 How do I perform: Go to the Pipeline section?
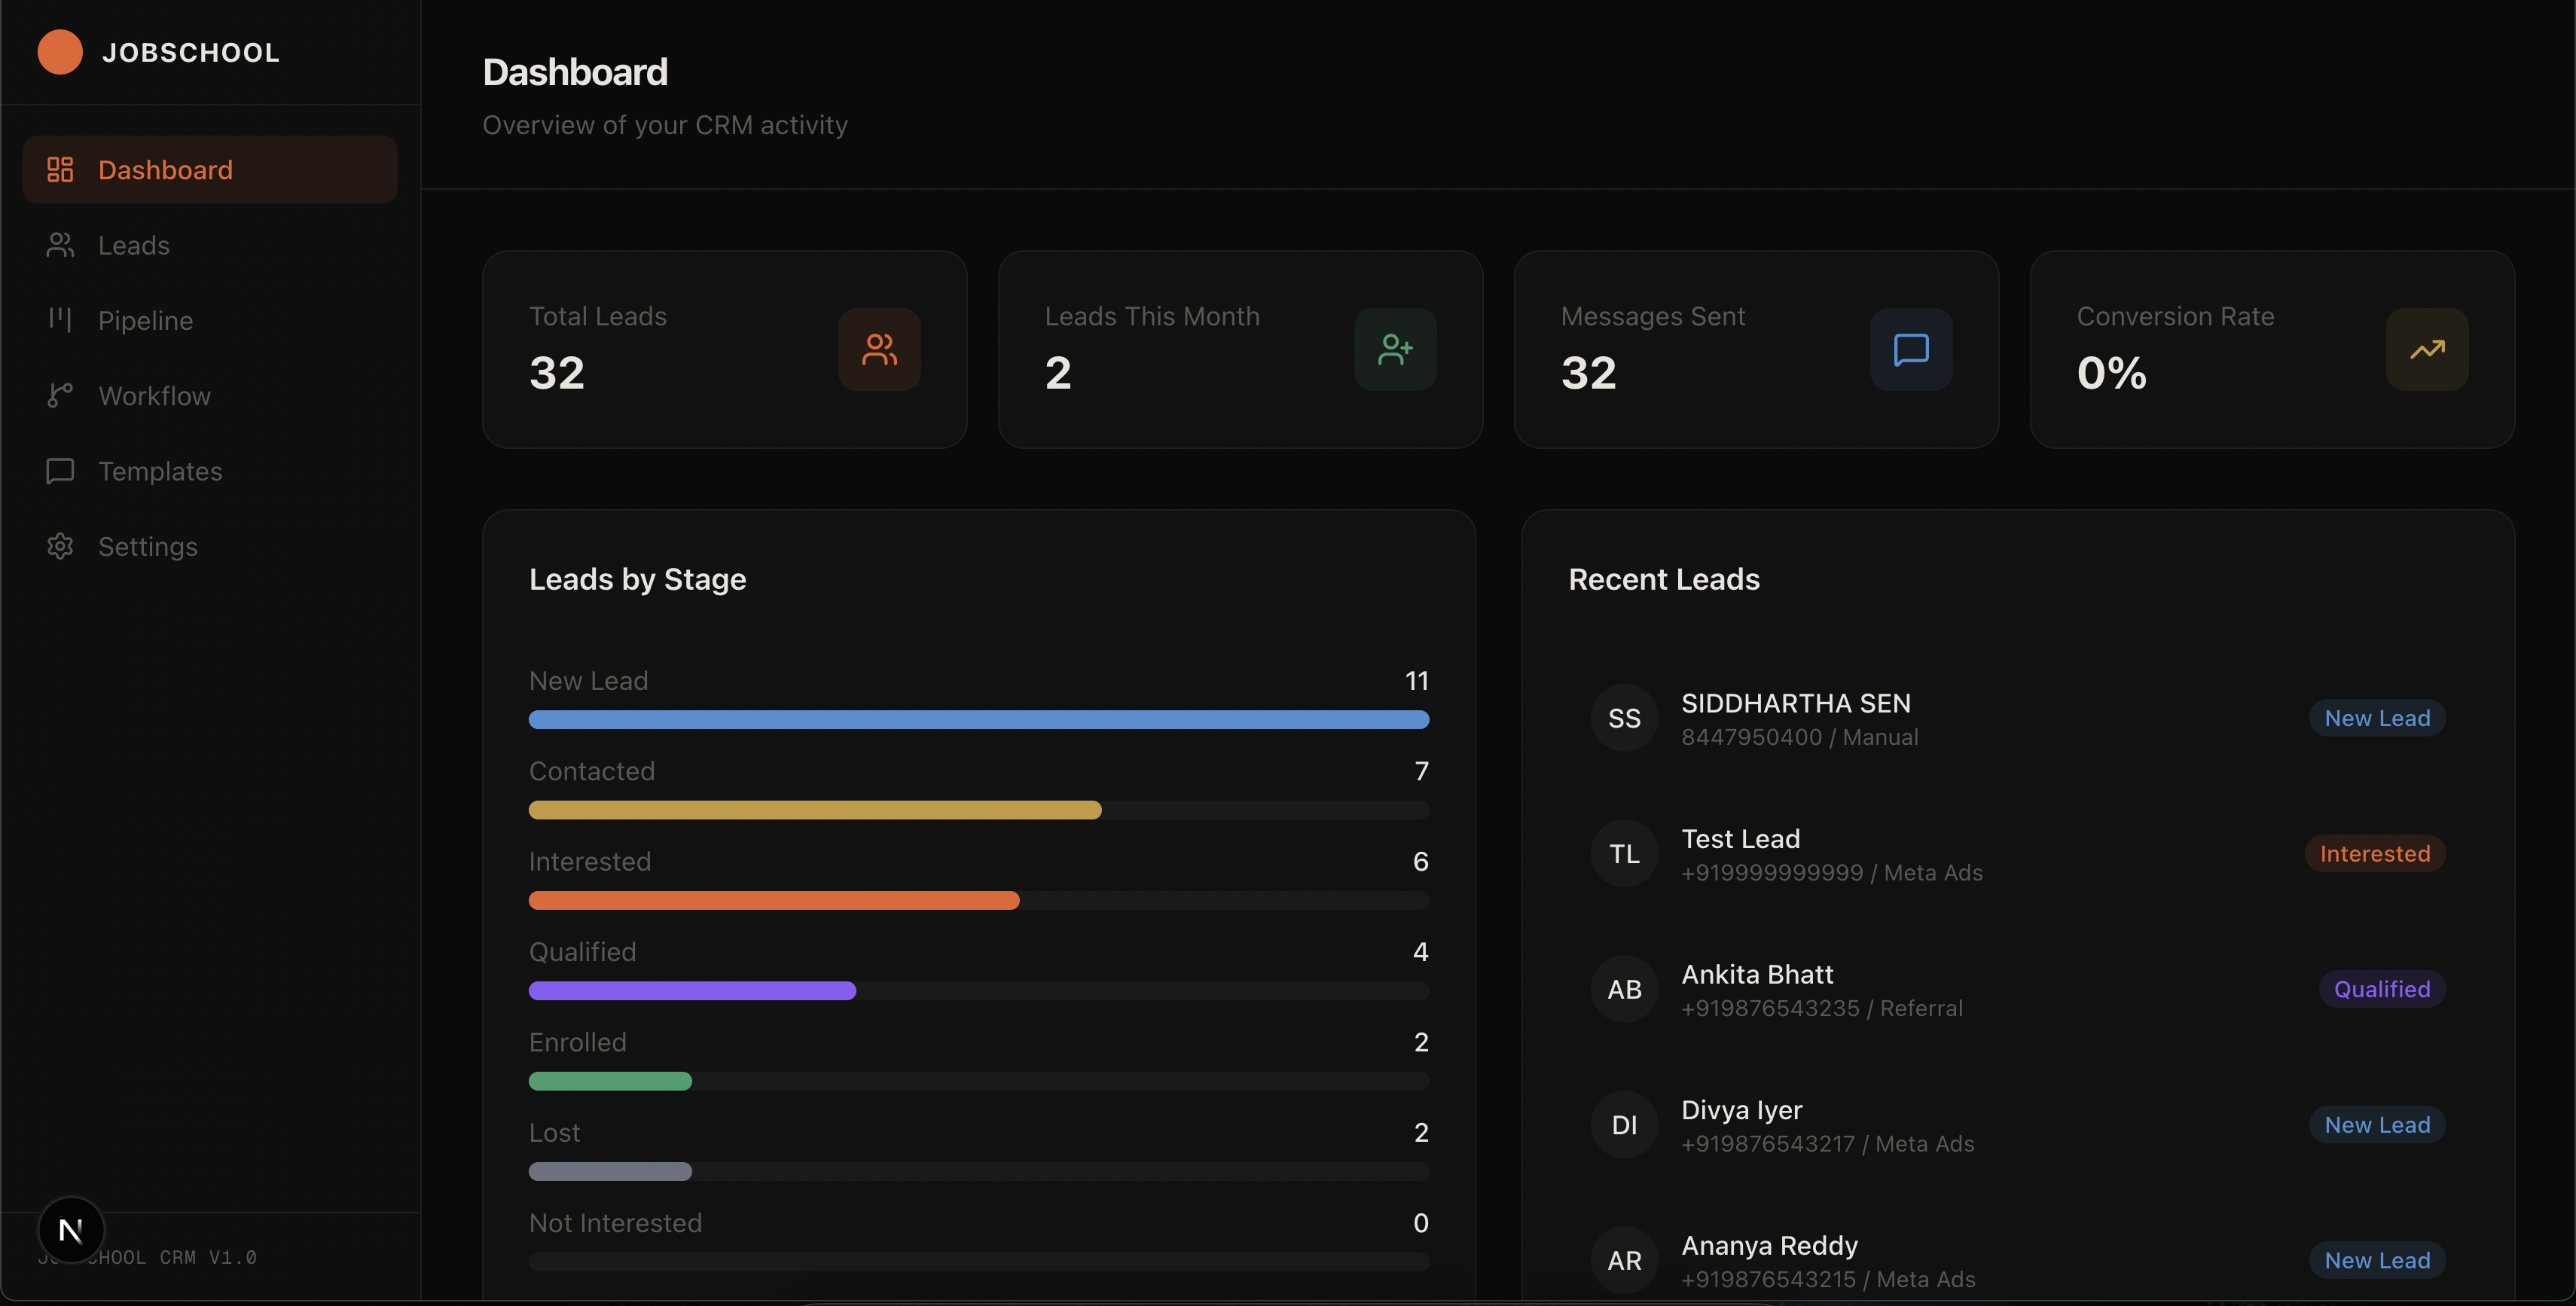coord(145,320)
